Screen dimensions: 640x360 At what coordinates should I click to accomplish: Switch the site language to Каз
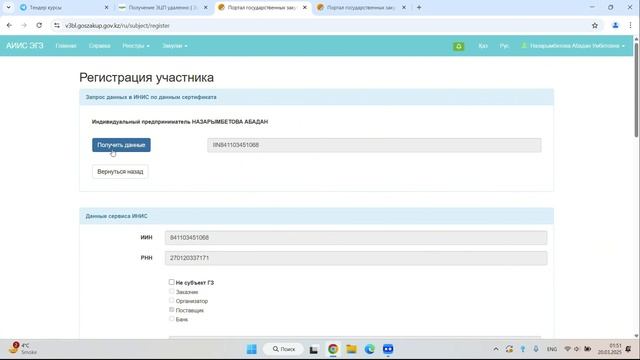[x=483, y=46]
